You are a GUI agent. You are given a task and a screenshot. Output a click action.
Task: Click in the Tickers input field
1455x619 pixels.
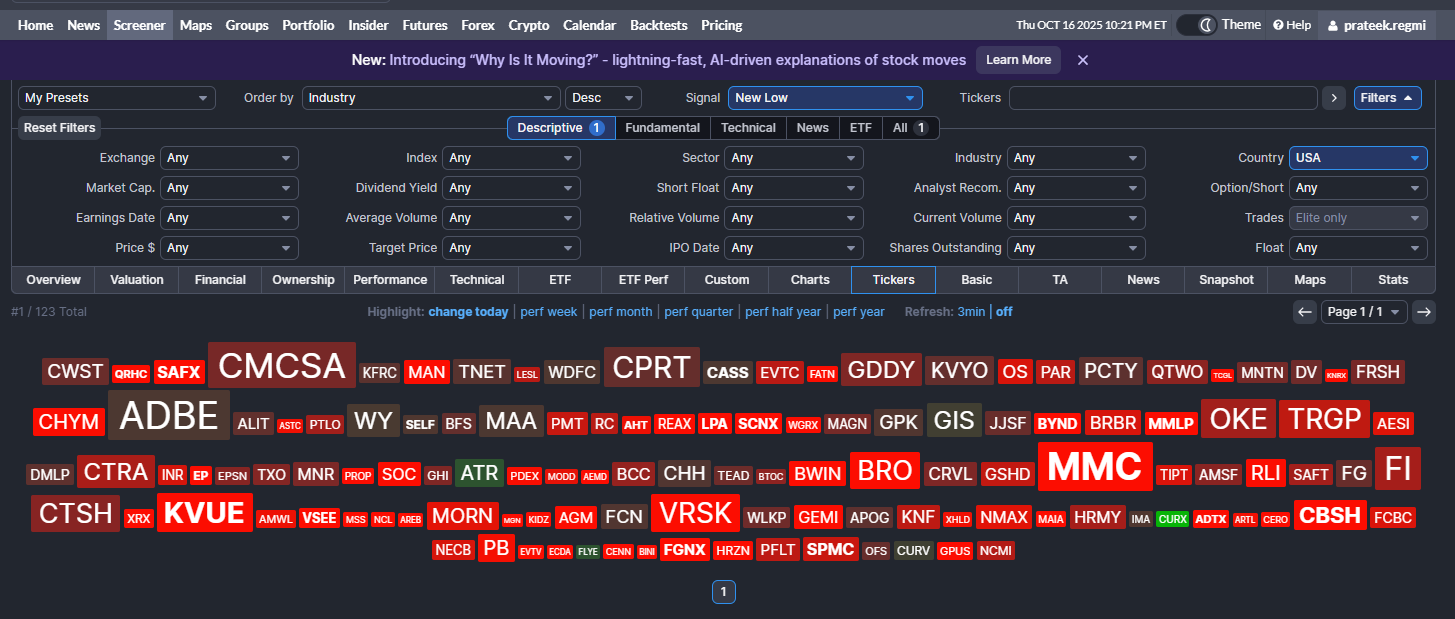(x=1163, y=98)
